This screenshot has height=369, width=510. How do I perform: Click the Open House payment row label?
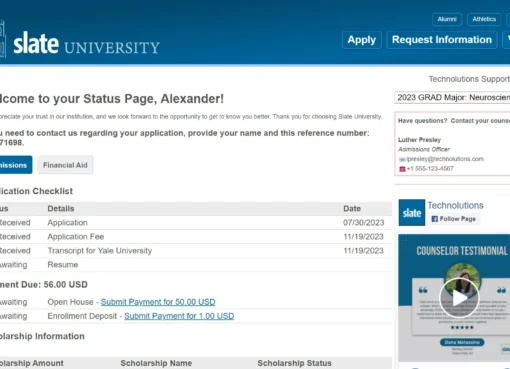tap(70, 302)
